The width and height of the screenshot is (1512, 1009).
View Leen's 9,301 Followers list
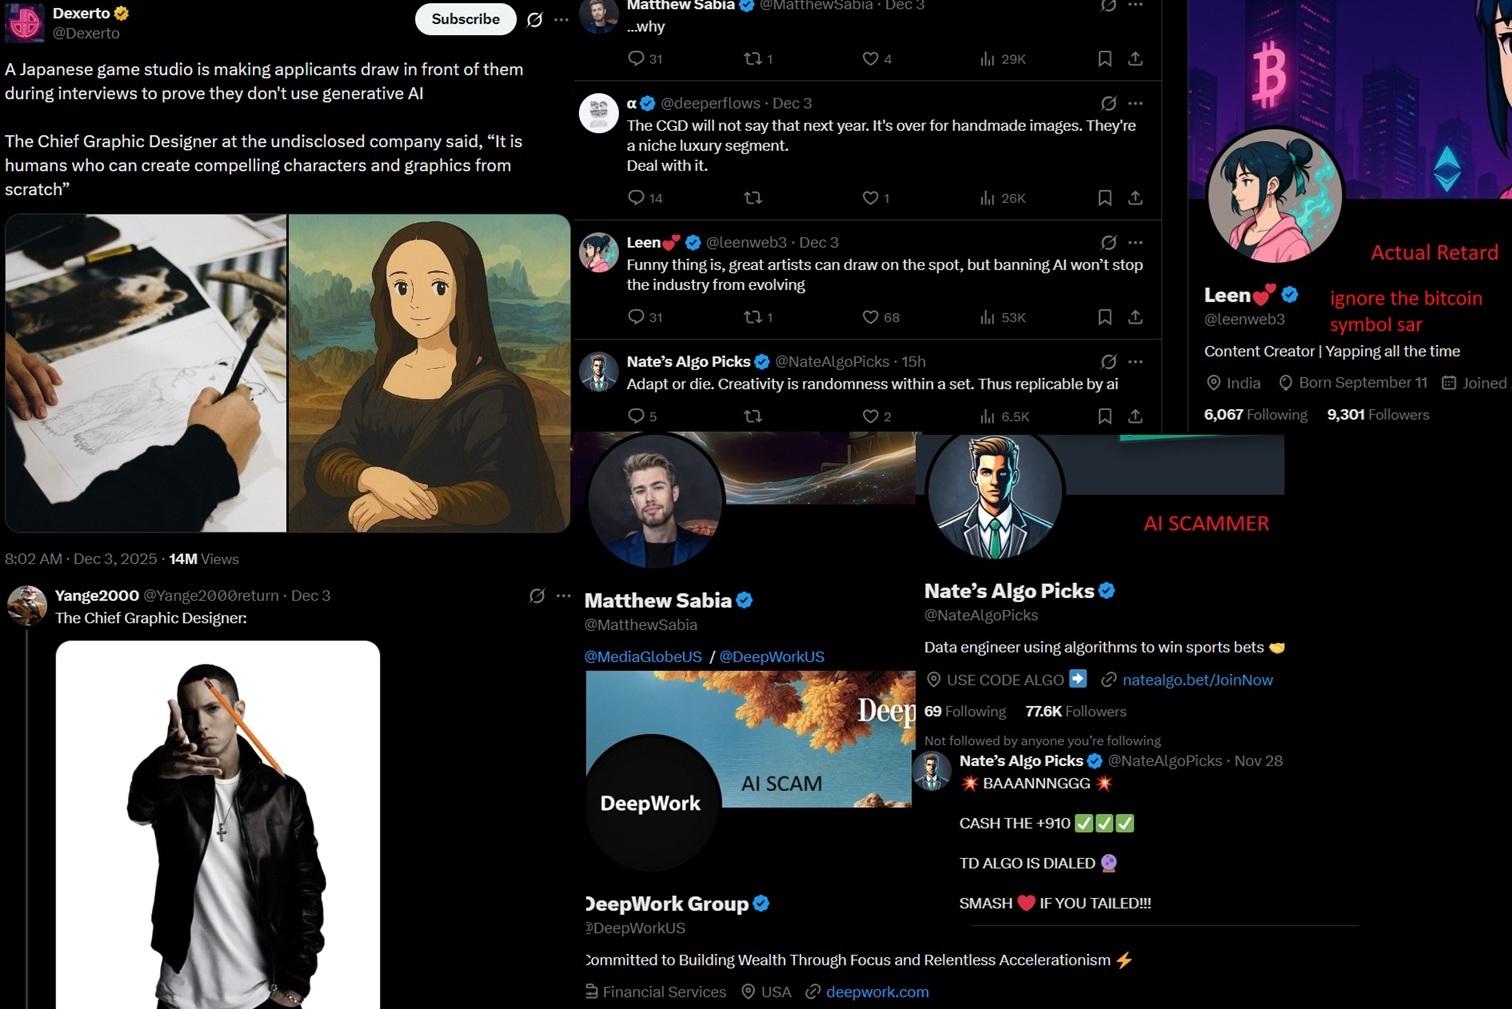pyautogui.click(x=1378, y=415)
